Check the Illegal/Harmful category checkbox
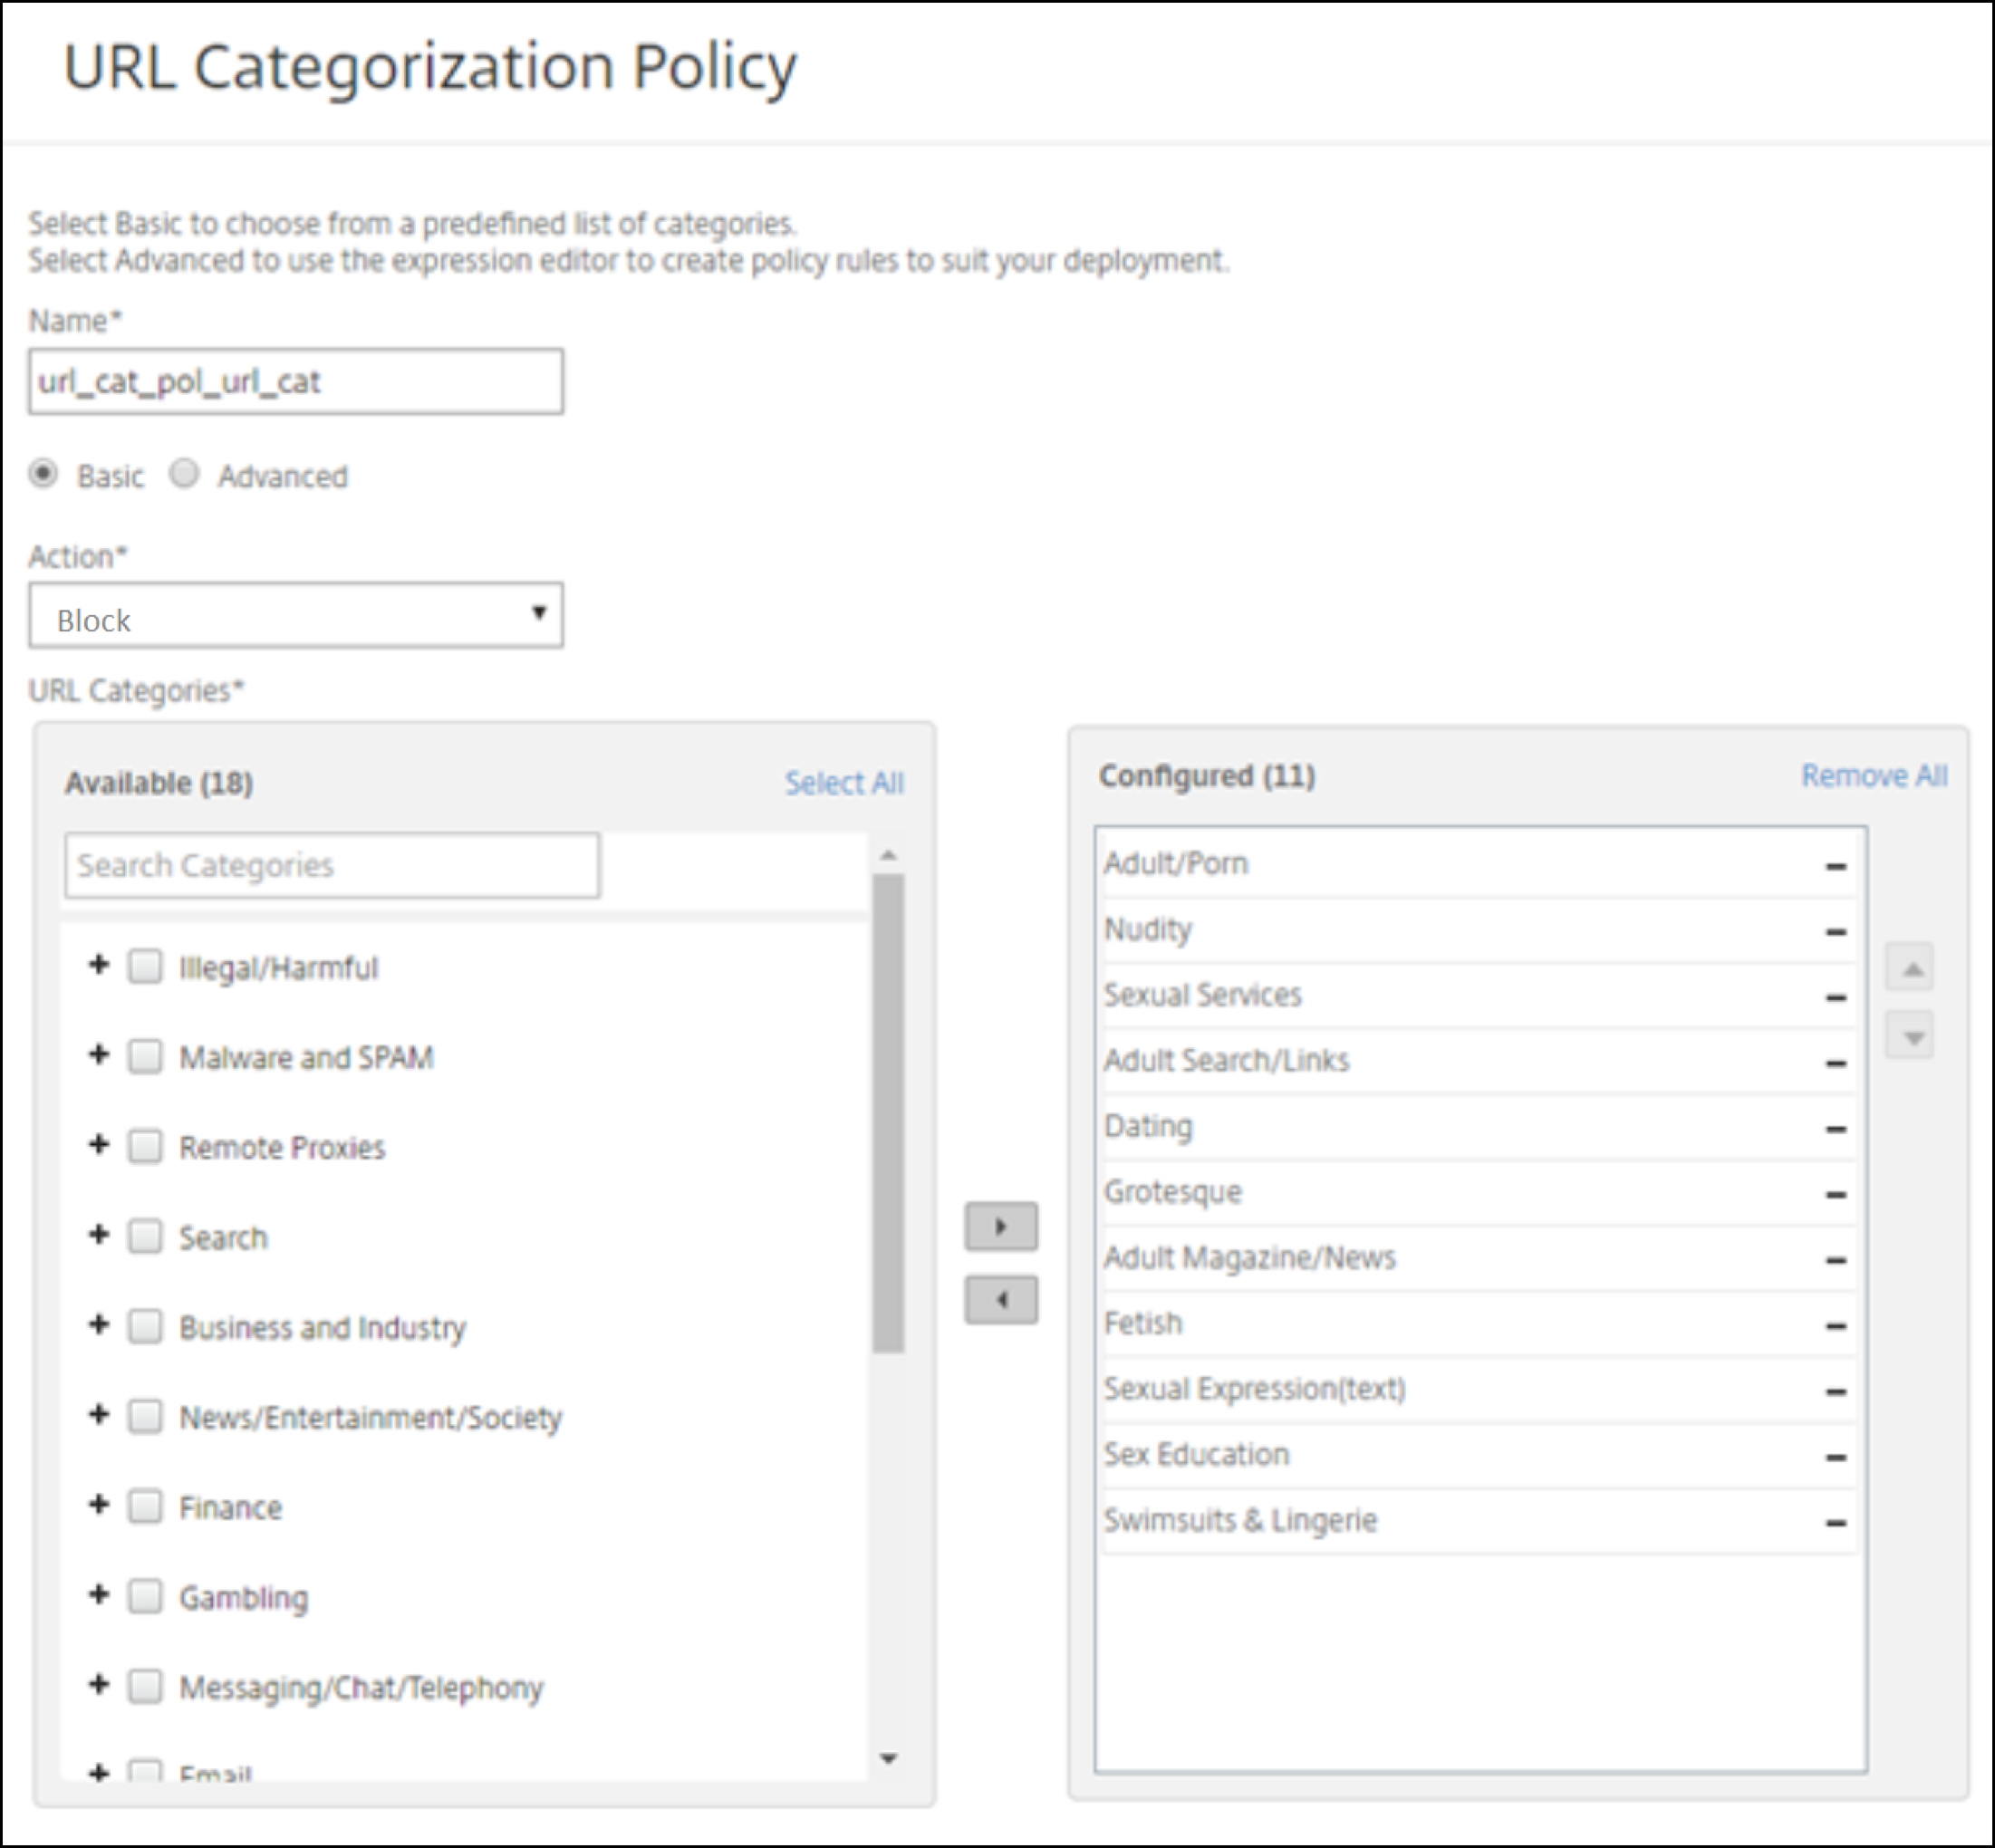Screen dimensions: 1995x1848 click(x=145, y=967)
